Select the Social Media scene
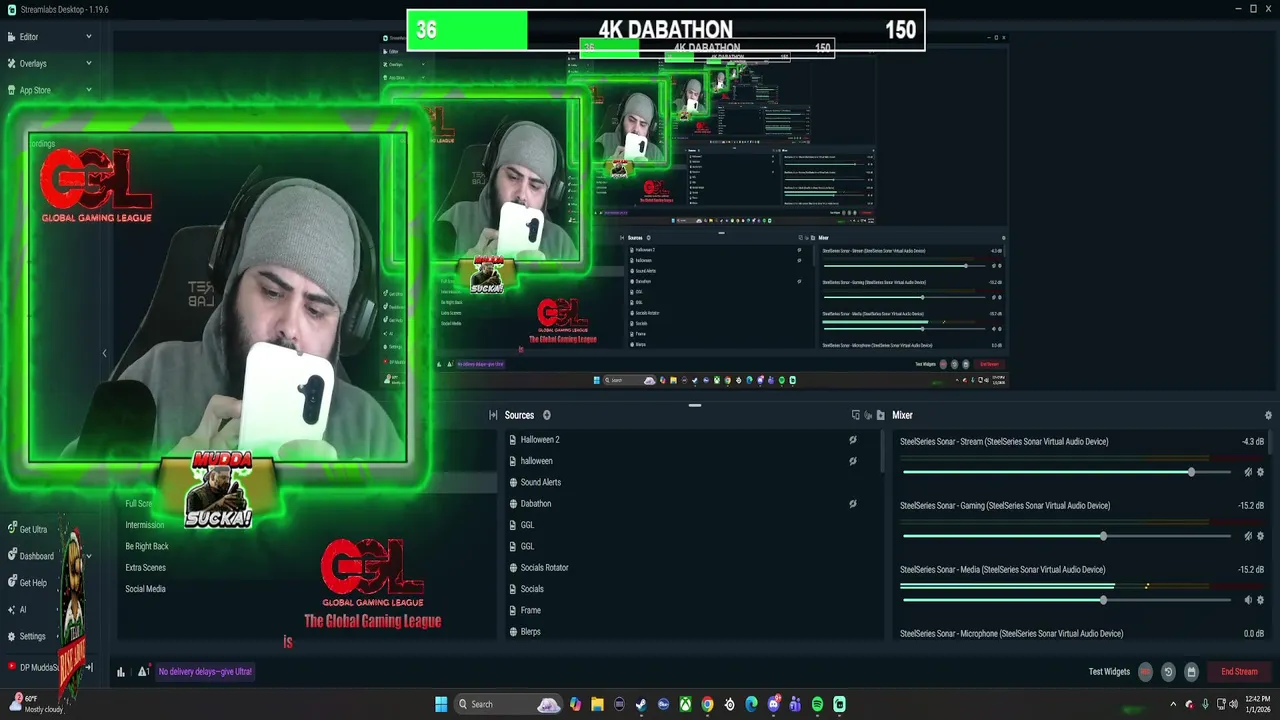Image resolution: width=1280 pixels, height=720 pixels. tap(145, 589)
